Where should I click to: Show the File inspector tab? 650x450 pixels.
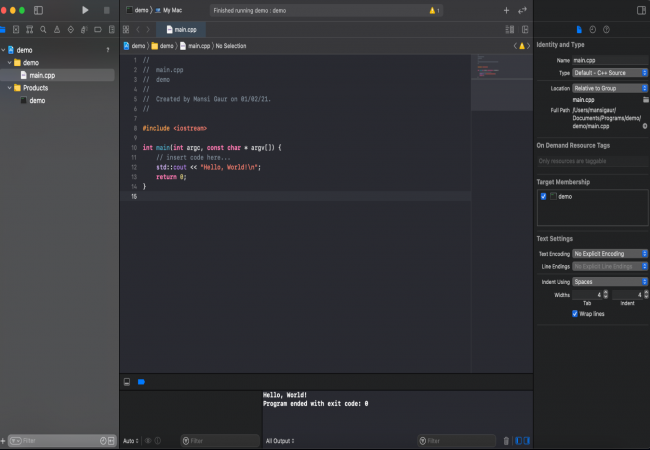click(579, 29)
